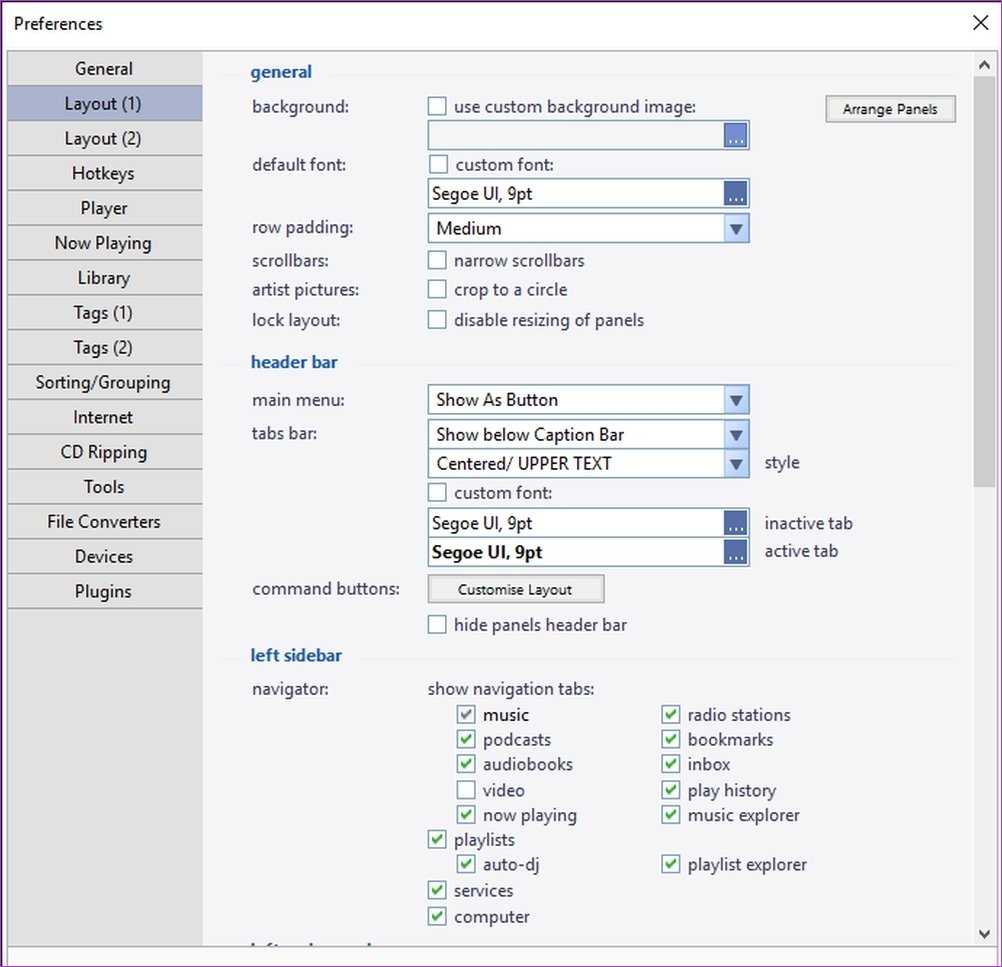Open font picker for inactive tab
The image size is (1002, 967).
click(x=736, y=523)
